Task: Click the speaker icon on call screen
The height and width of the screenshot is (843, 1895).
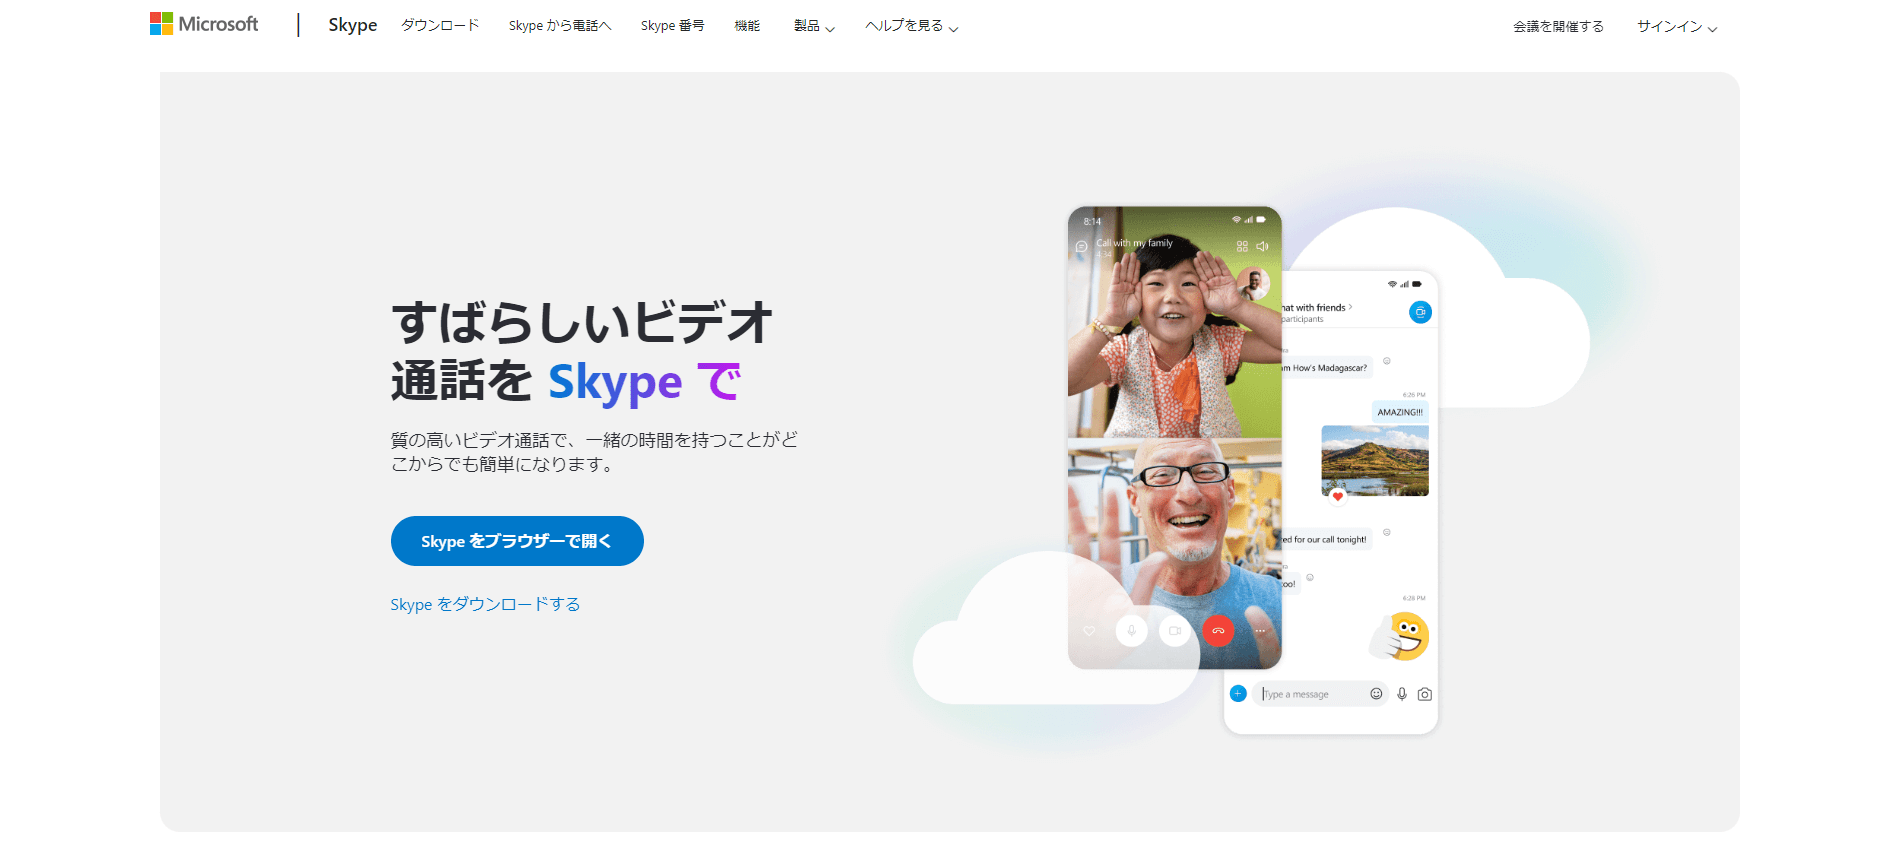Action: tap(1262, 246)
